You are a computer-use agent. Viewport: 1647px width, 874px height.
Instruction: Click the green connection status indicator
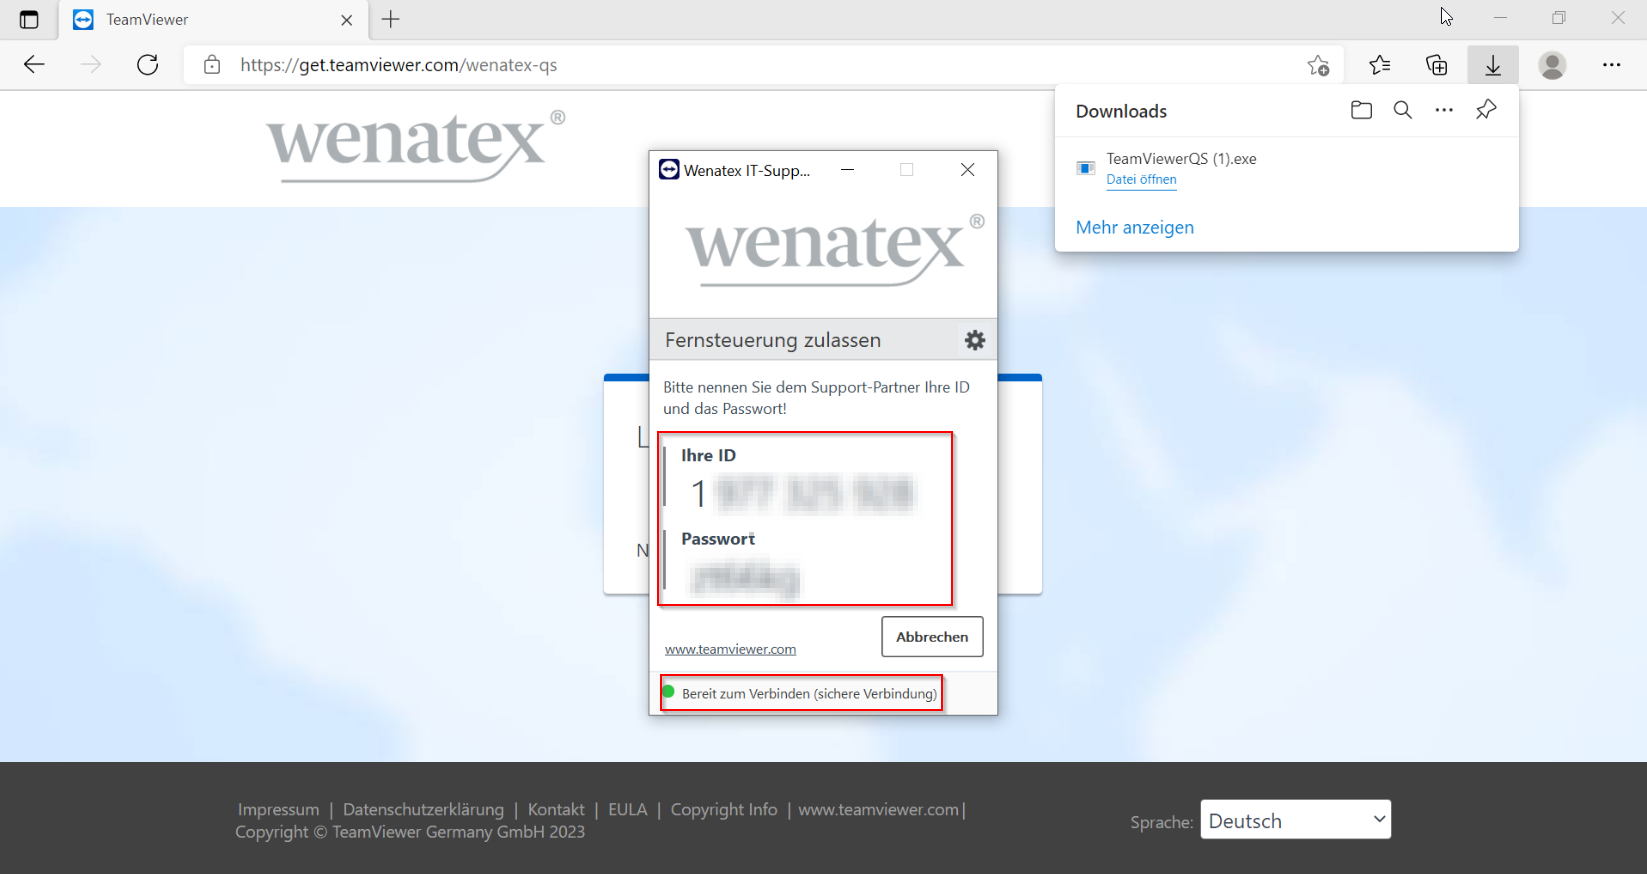668,692
